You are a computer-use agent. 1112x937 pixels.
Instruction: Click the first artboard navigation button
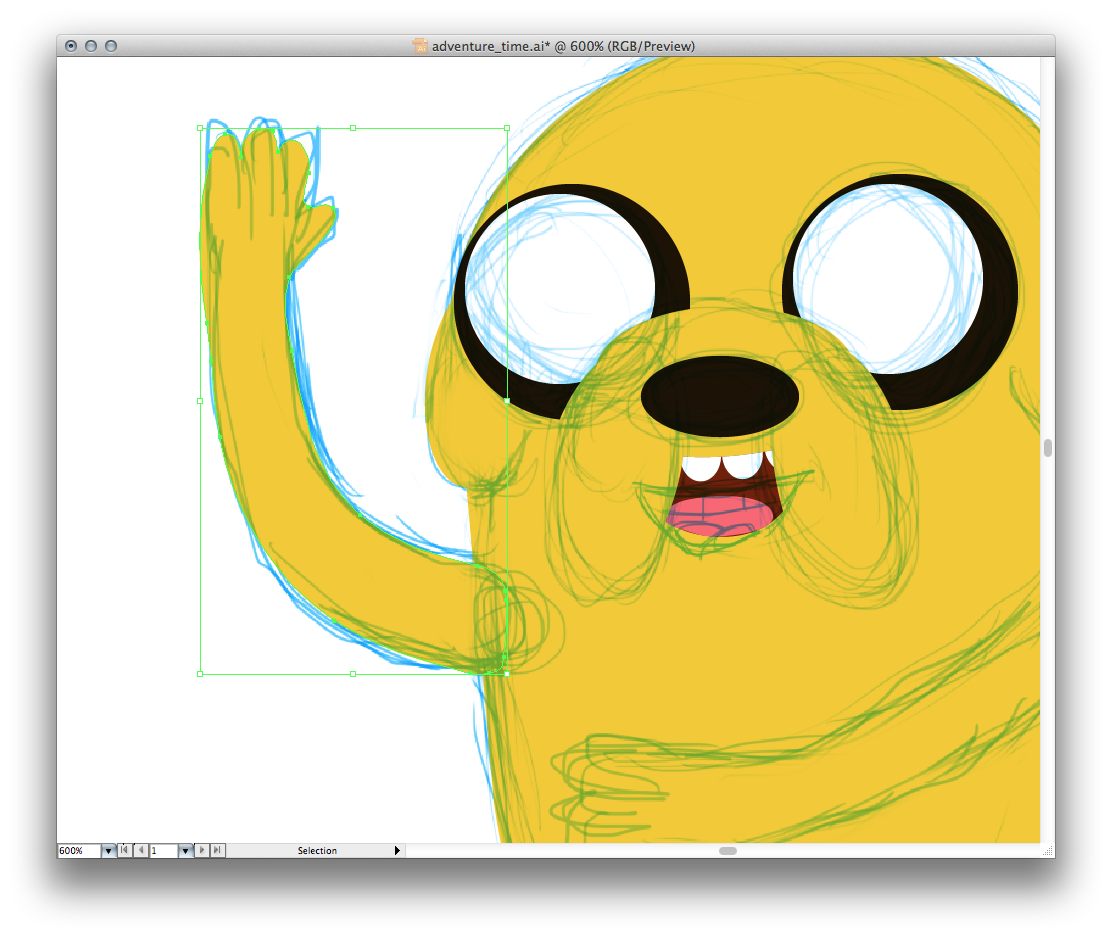(x=124, y=850)
